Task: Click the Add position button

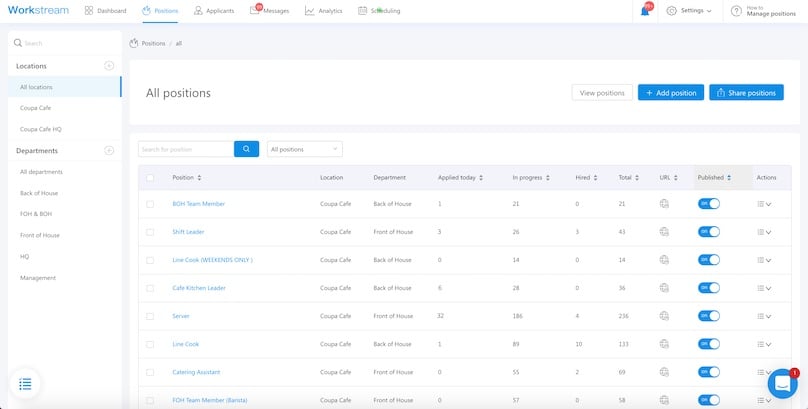Action: (x=670, y=93)
